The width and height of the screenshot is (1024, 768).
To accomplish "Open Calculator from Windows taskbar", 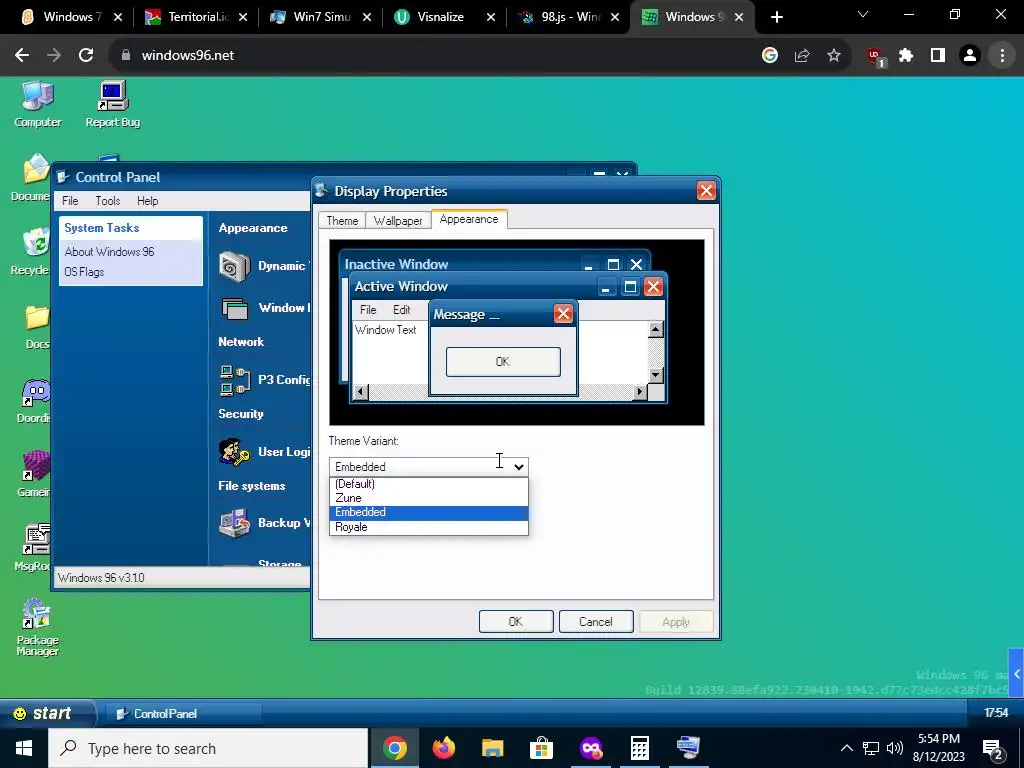I will click(x=639, y=748).
